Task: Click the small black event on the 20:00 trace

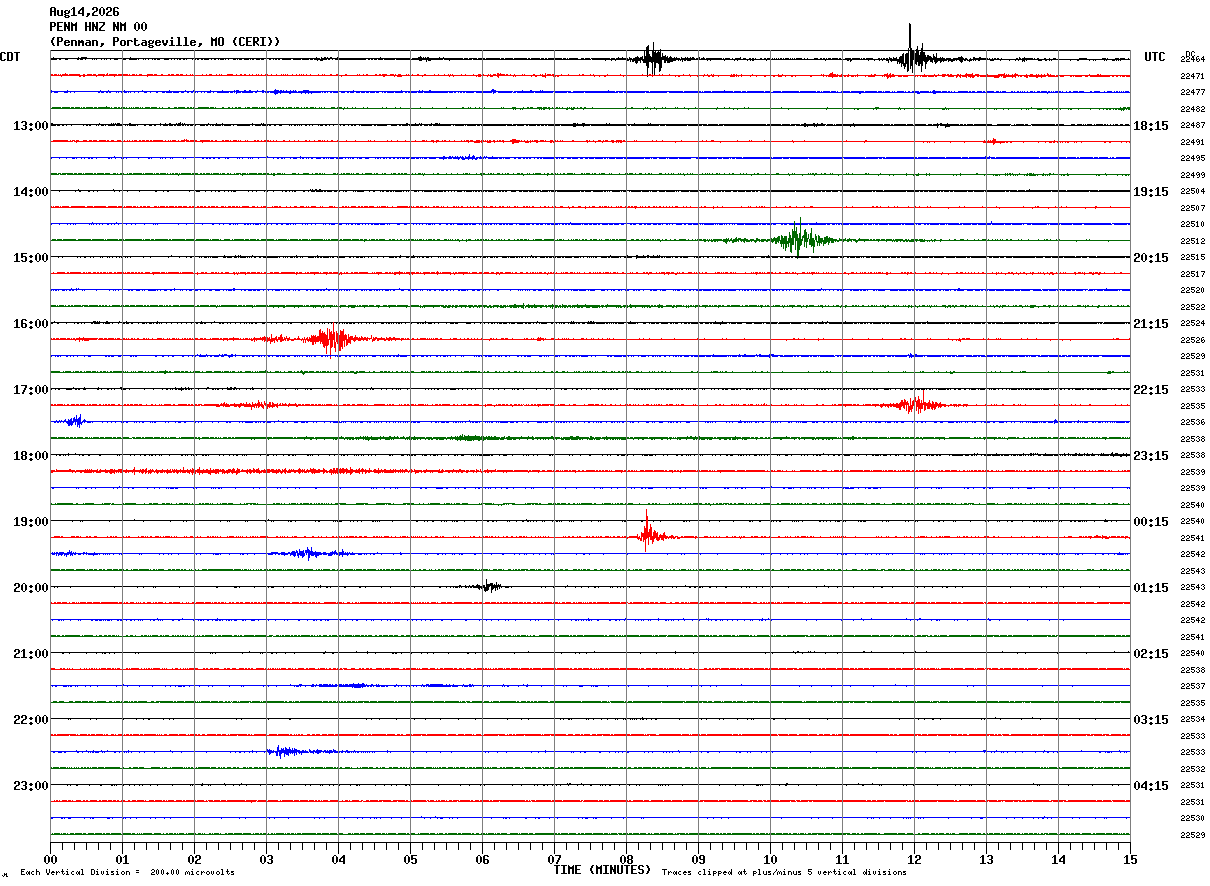Action: click(487, 586)
